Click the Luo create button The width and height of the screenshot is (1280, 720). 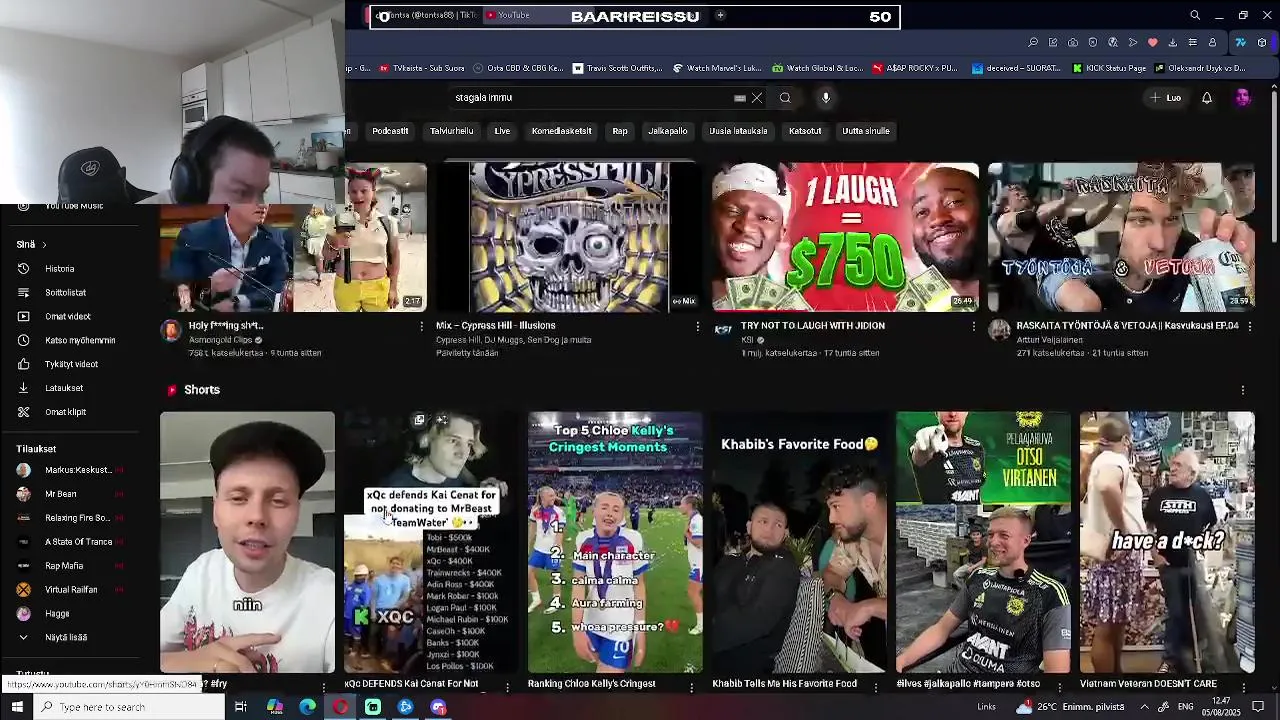pyautogui.click(x=1165, y=98)
